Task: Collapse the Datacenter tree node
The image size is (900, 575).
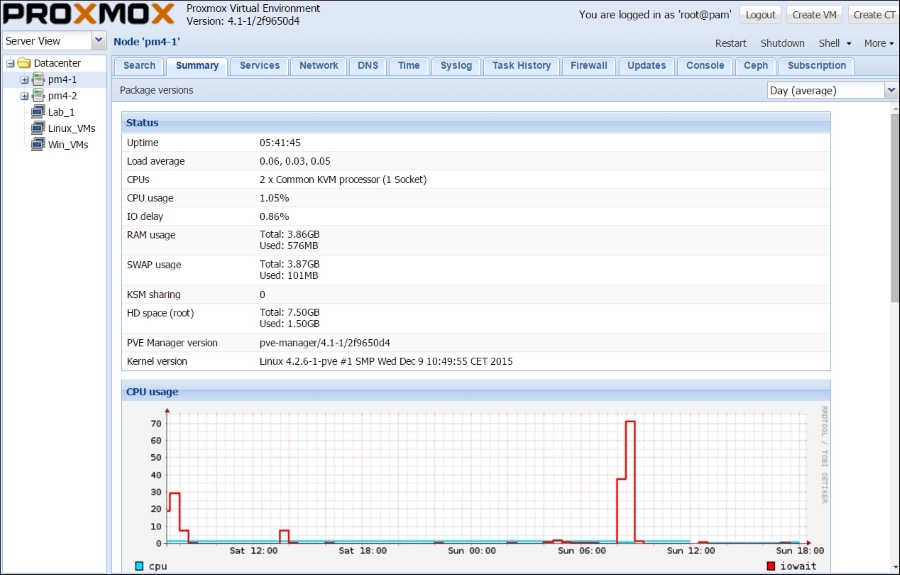Action: click(x=10, y=63)
